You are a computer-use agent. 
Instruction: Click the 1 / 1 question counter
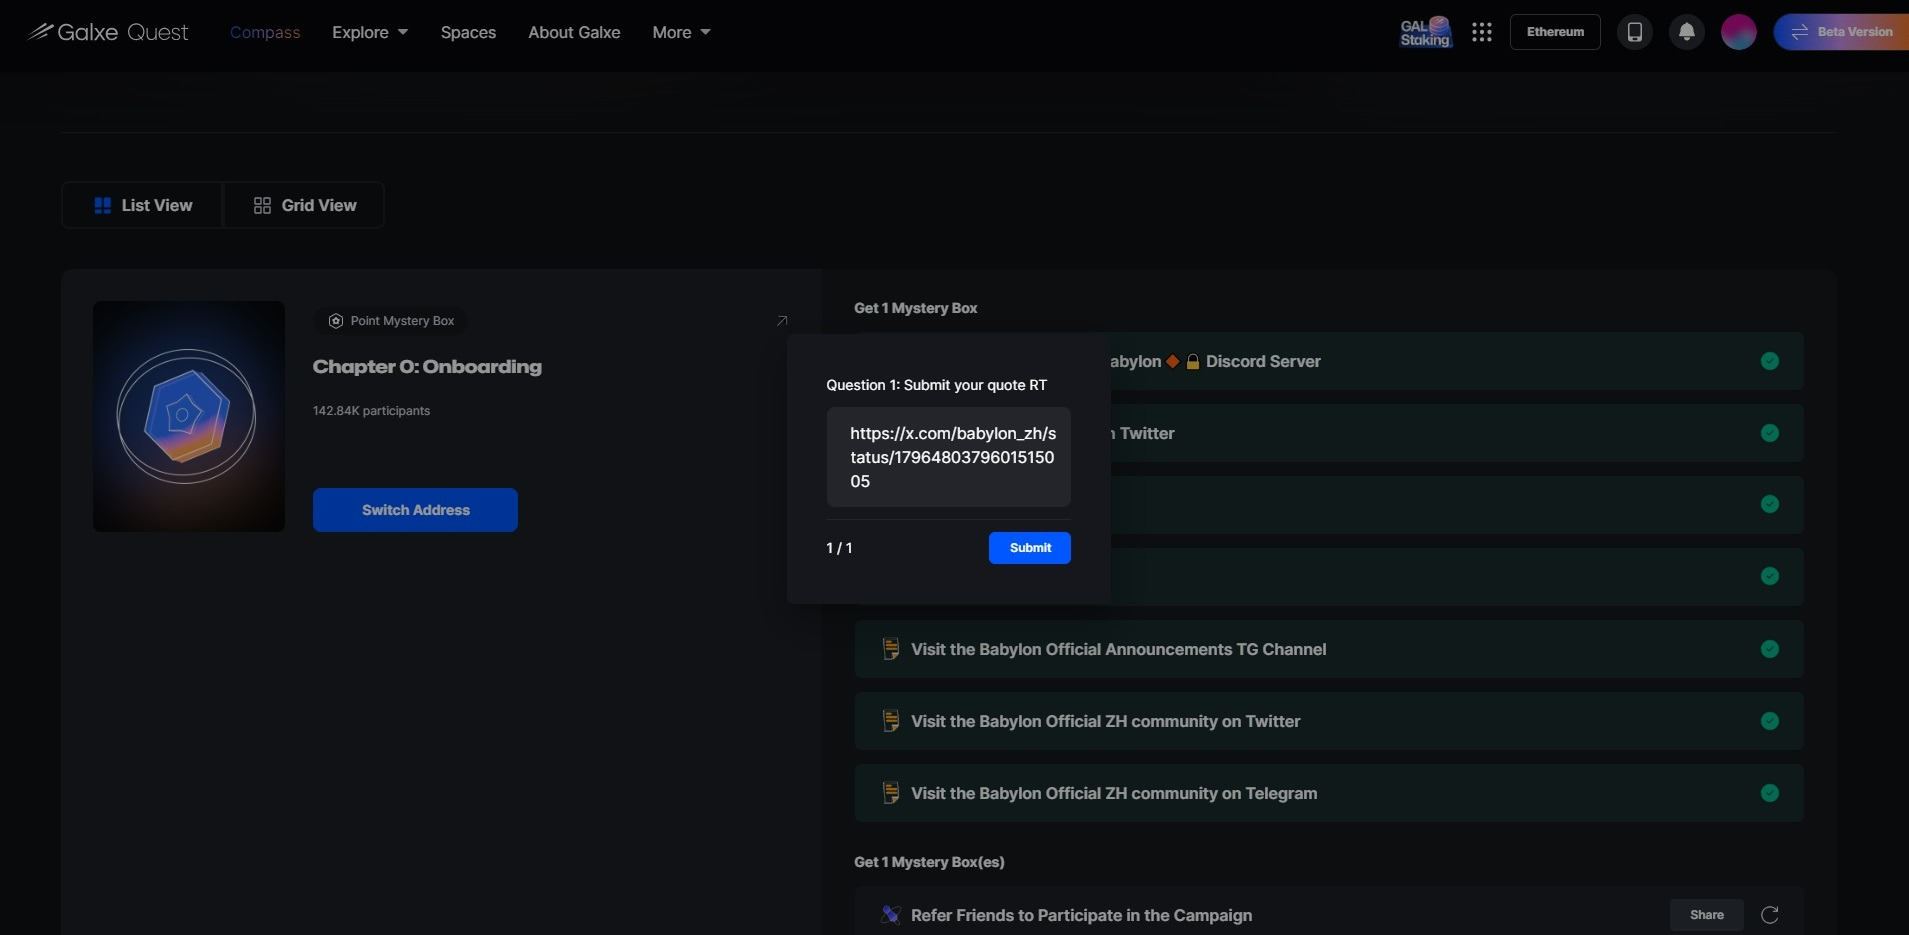point(839,548)
